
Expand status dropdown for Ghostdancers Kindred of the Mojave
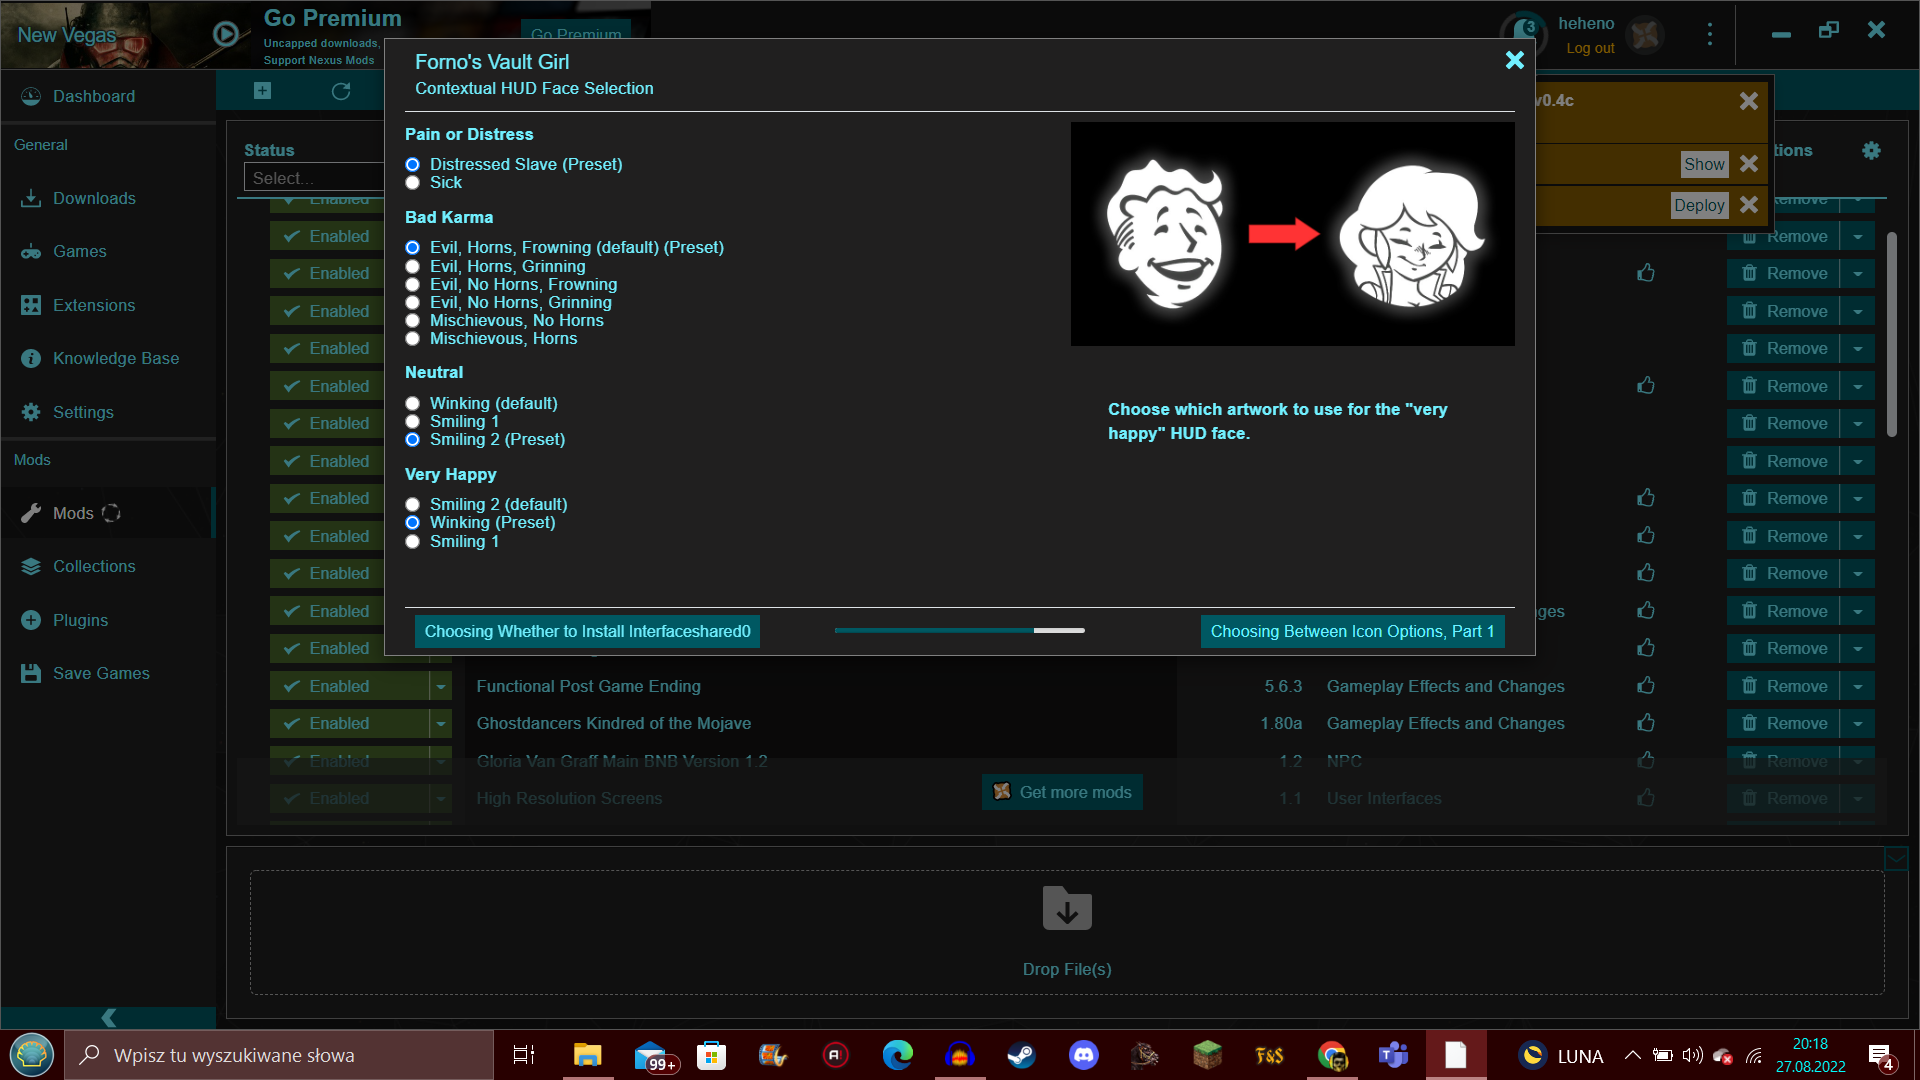(440, 723)
